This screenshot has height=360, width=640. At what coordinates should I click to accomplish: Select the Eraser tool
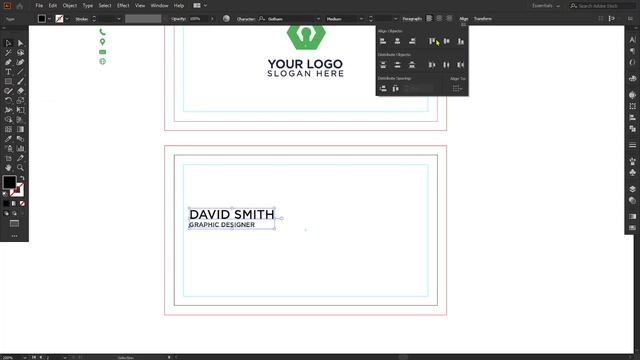[x=20, y=91]
